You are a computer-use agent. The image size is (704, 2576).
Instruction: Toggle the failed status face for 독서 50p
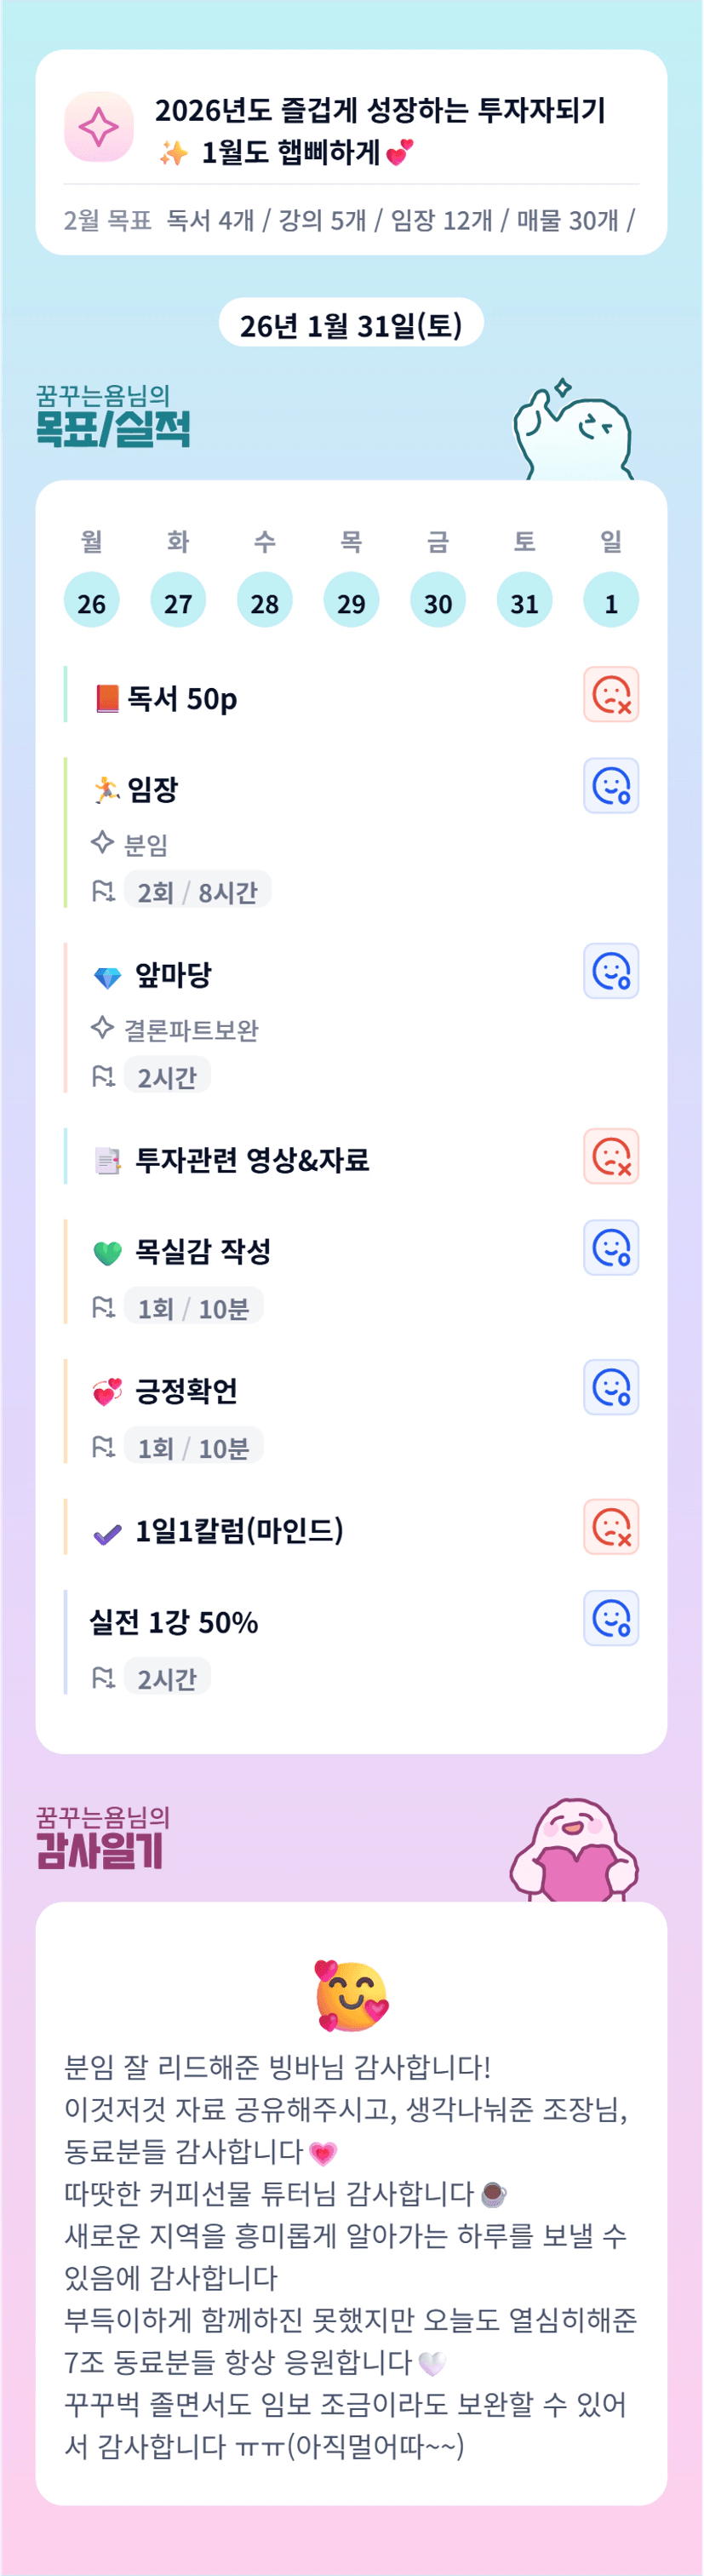611,694
